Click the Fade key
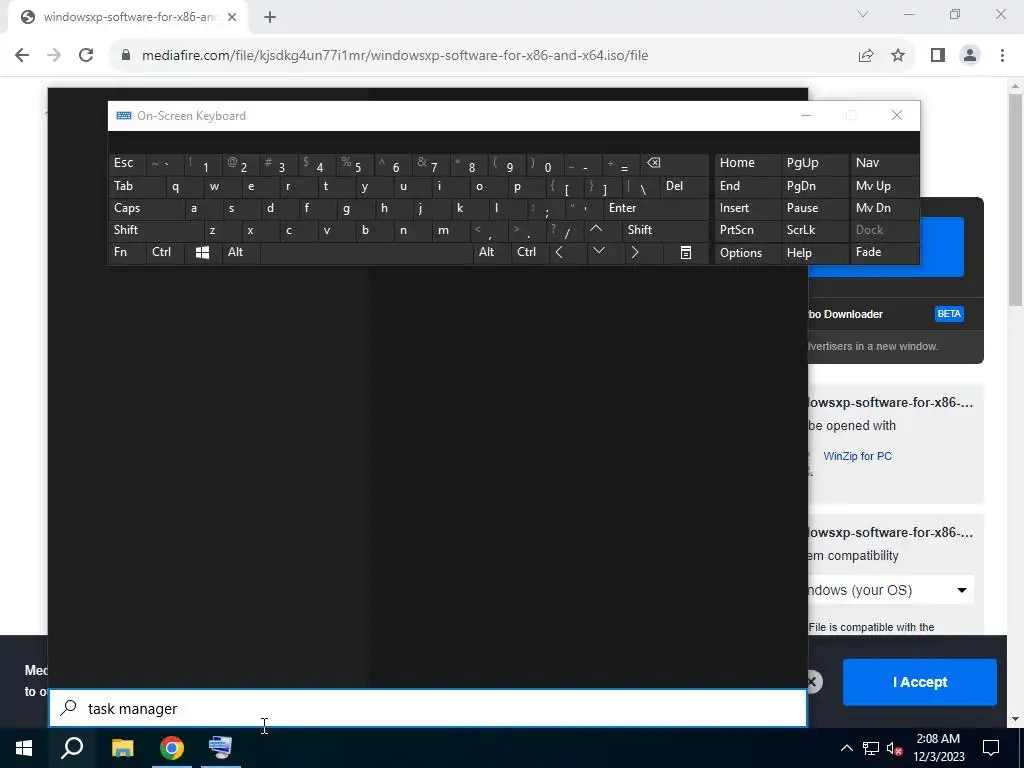The image size is (1024, 768). point(884,253)
